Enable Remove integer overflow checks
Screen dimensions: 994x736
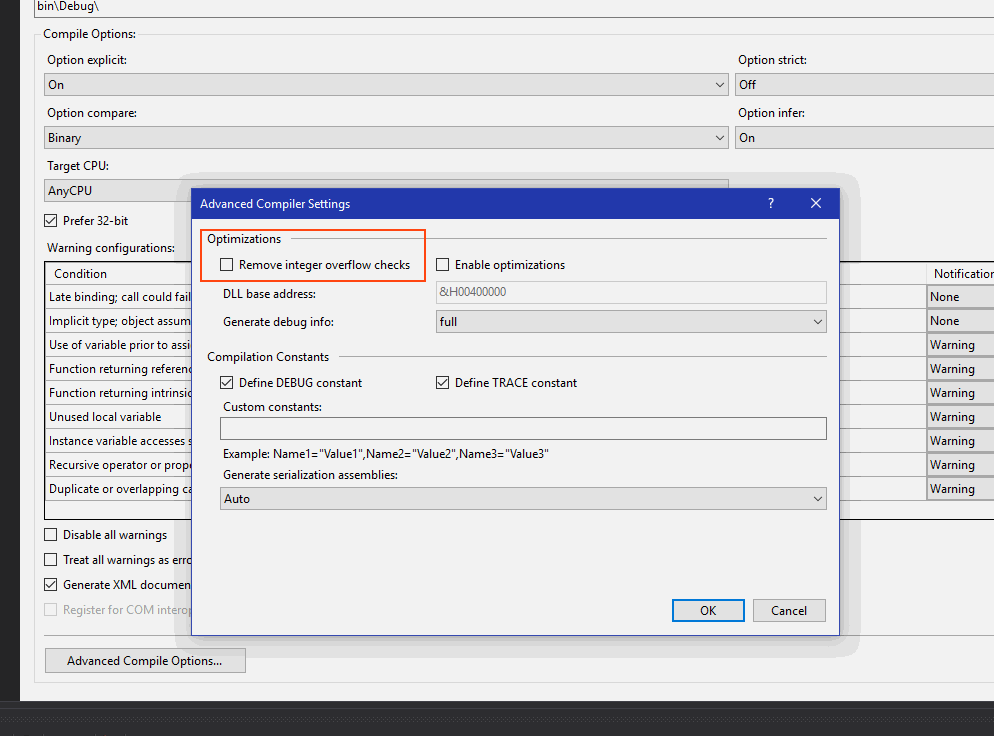point(226,264)
